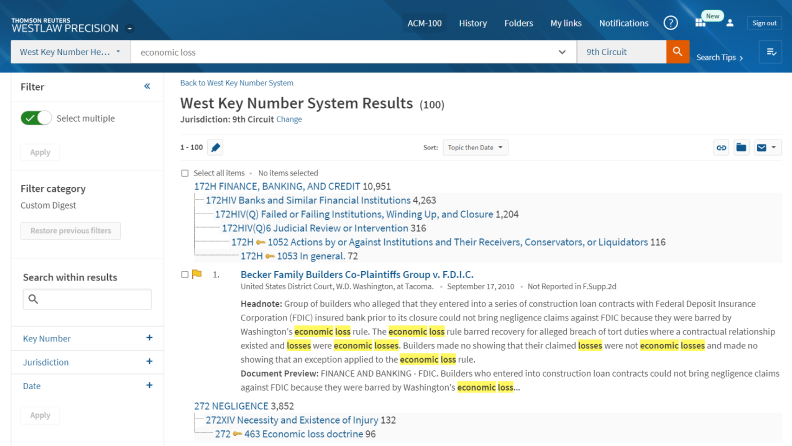Open 272 NEGLIGENCE topic

click(231, 406)
